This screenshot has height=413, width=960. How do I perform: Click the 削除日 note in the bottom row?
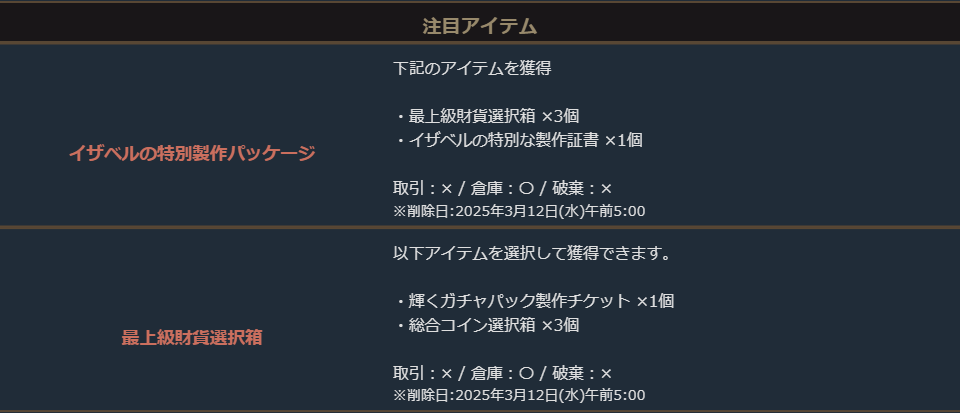(x=519, y=395)
